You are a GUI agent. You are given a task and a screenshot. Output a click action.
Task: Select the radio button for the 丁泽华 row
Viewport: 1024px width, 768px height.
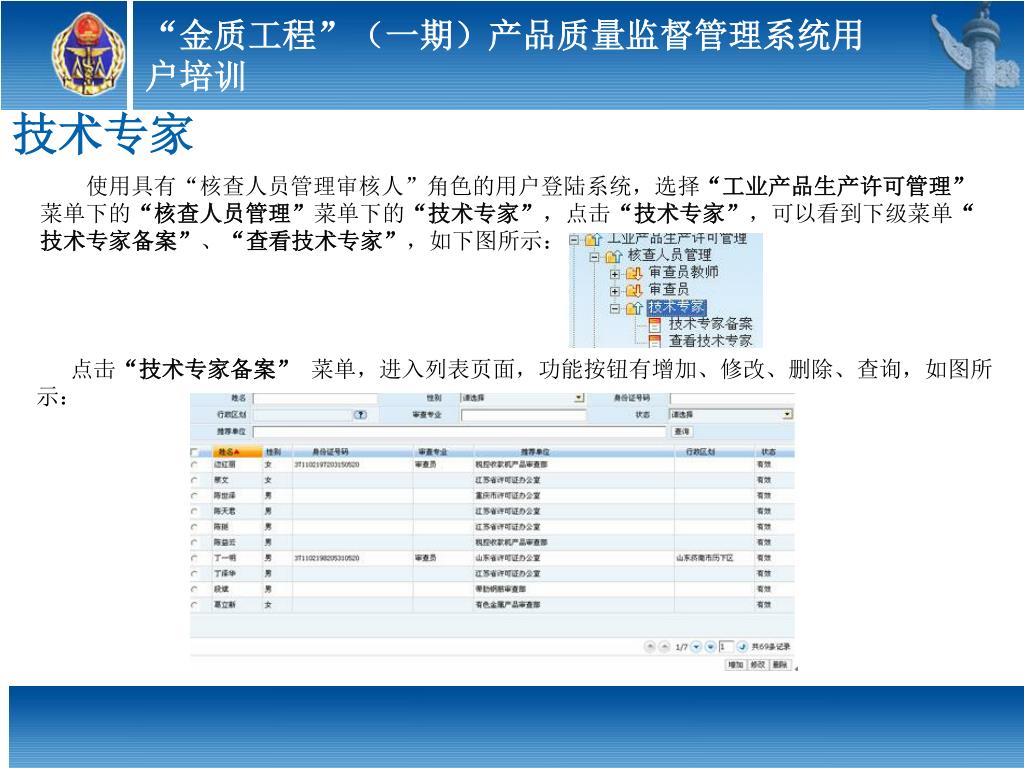coord(194,574)
